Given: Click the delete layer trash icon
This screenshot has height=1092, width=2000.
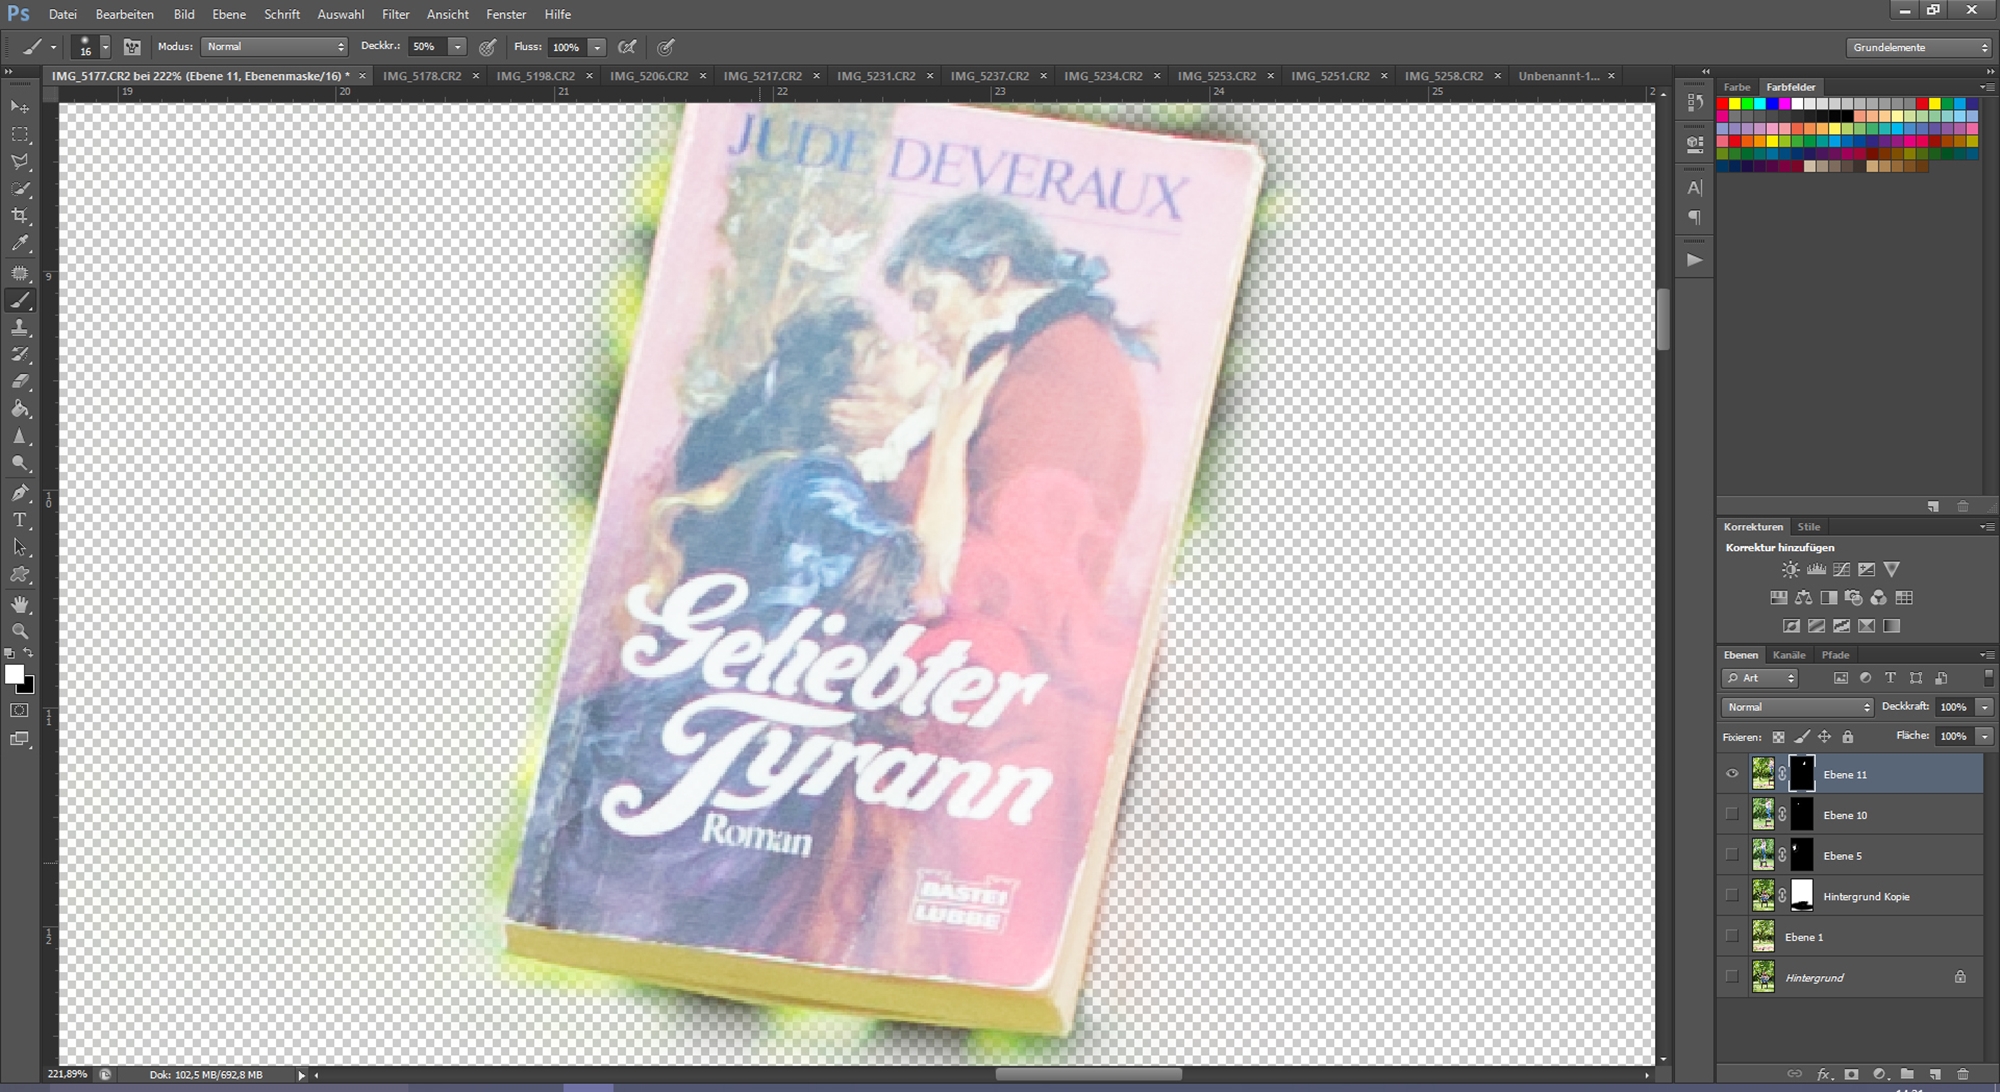Looking at the screenshot, I should pos(1962,1074).
